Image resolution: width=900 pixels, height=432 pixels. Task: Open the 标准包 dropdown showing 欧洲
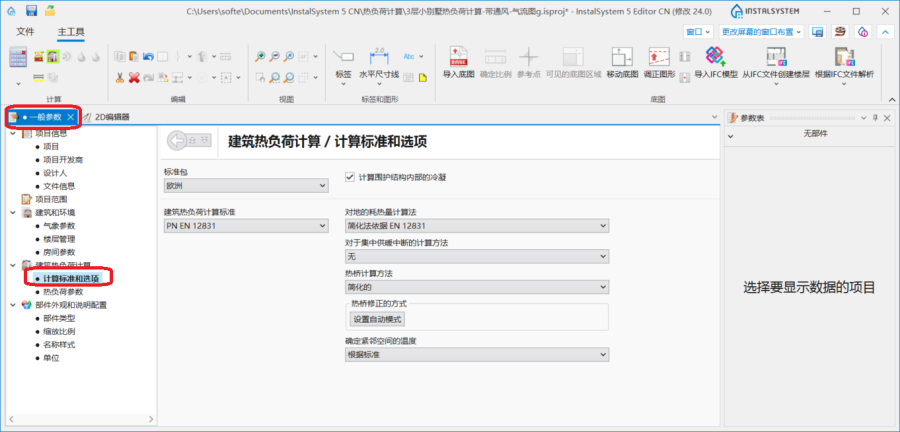pyautogui.click(x=246, y=185)
